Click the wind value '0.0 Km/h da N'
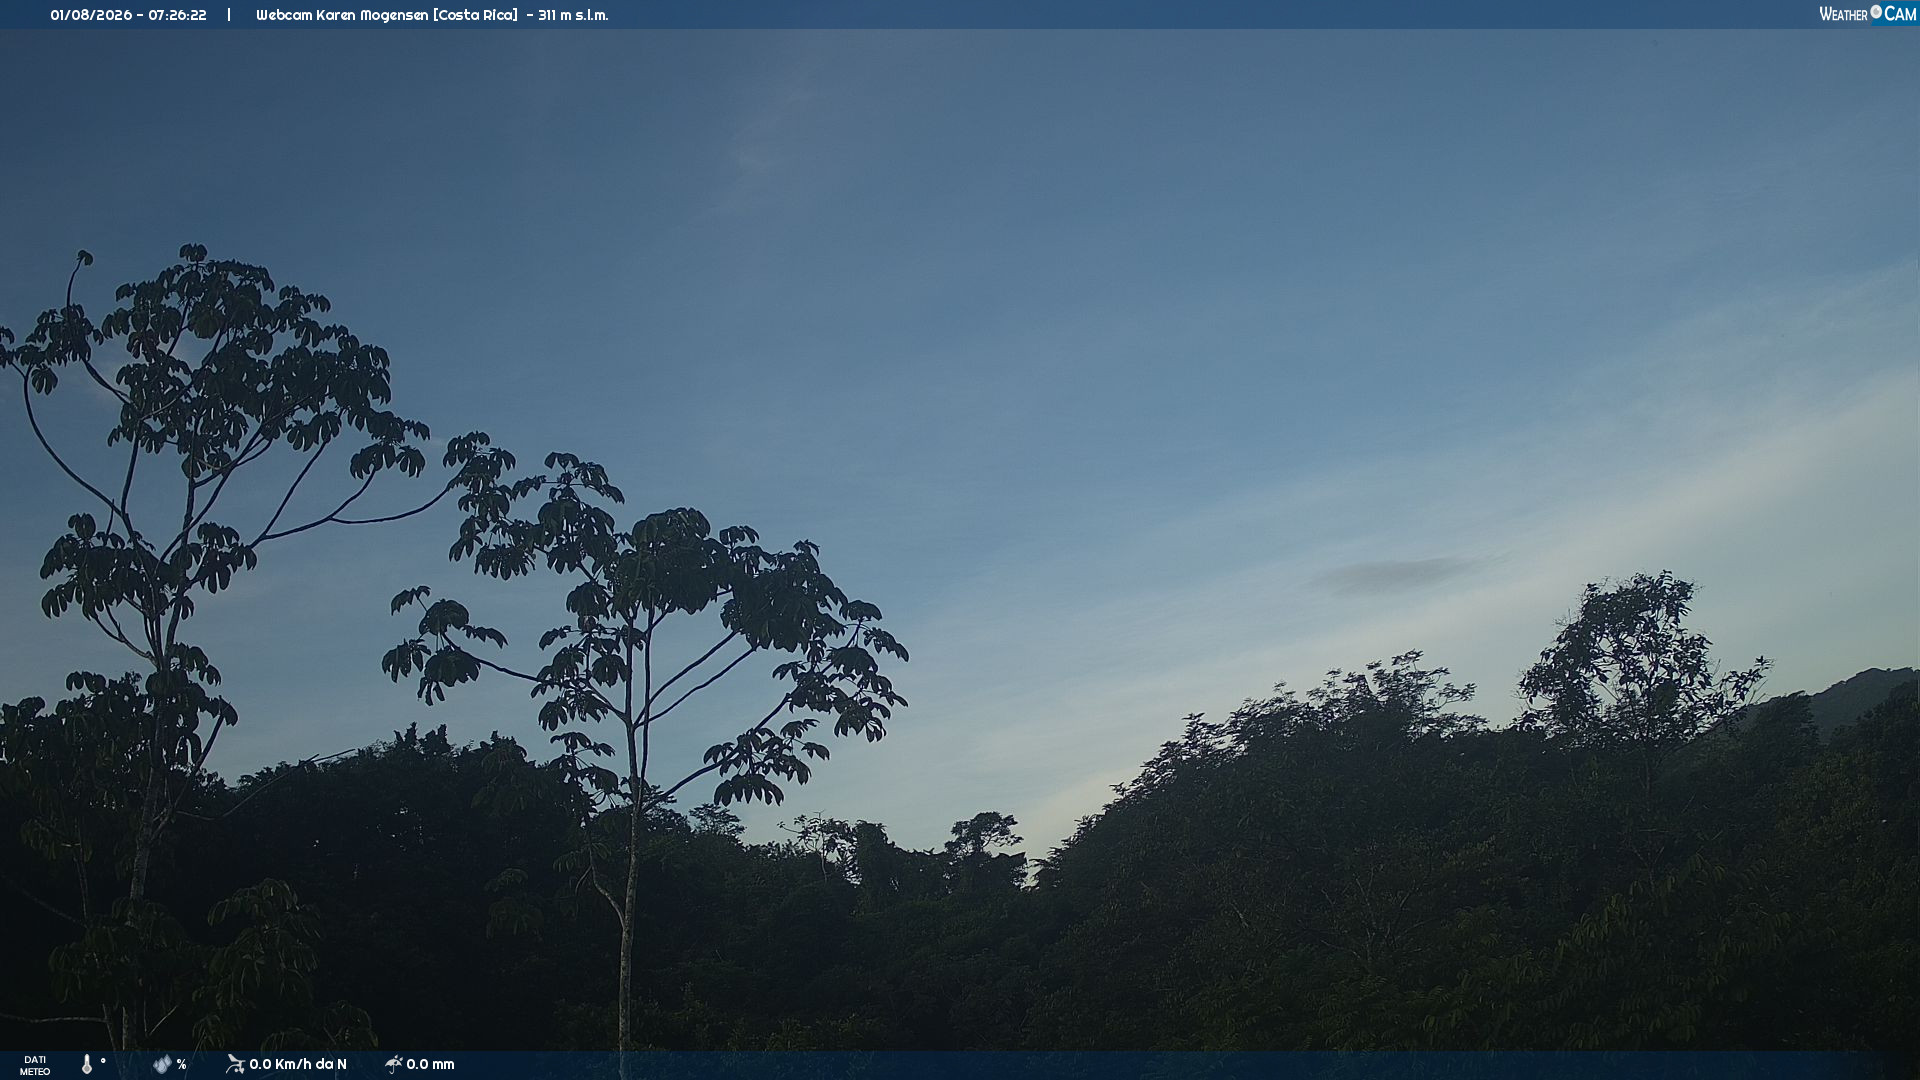Viewport: 1920px width, 1080px height. 298,1064
